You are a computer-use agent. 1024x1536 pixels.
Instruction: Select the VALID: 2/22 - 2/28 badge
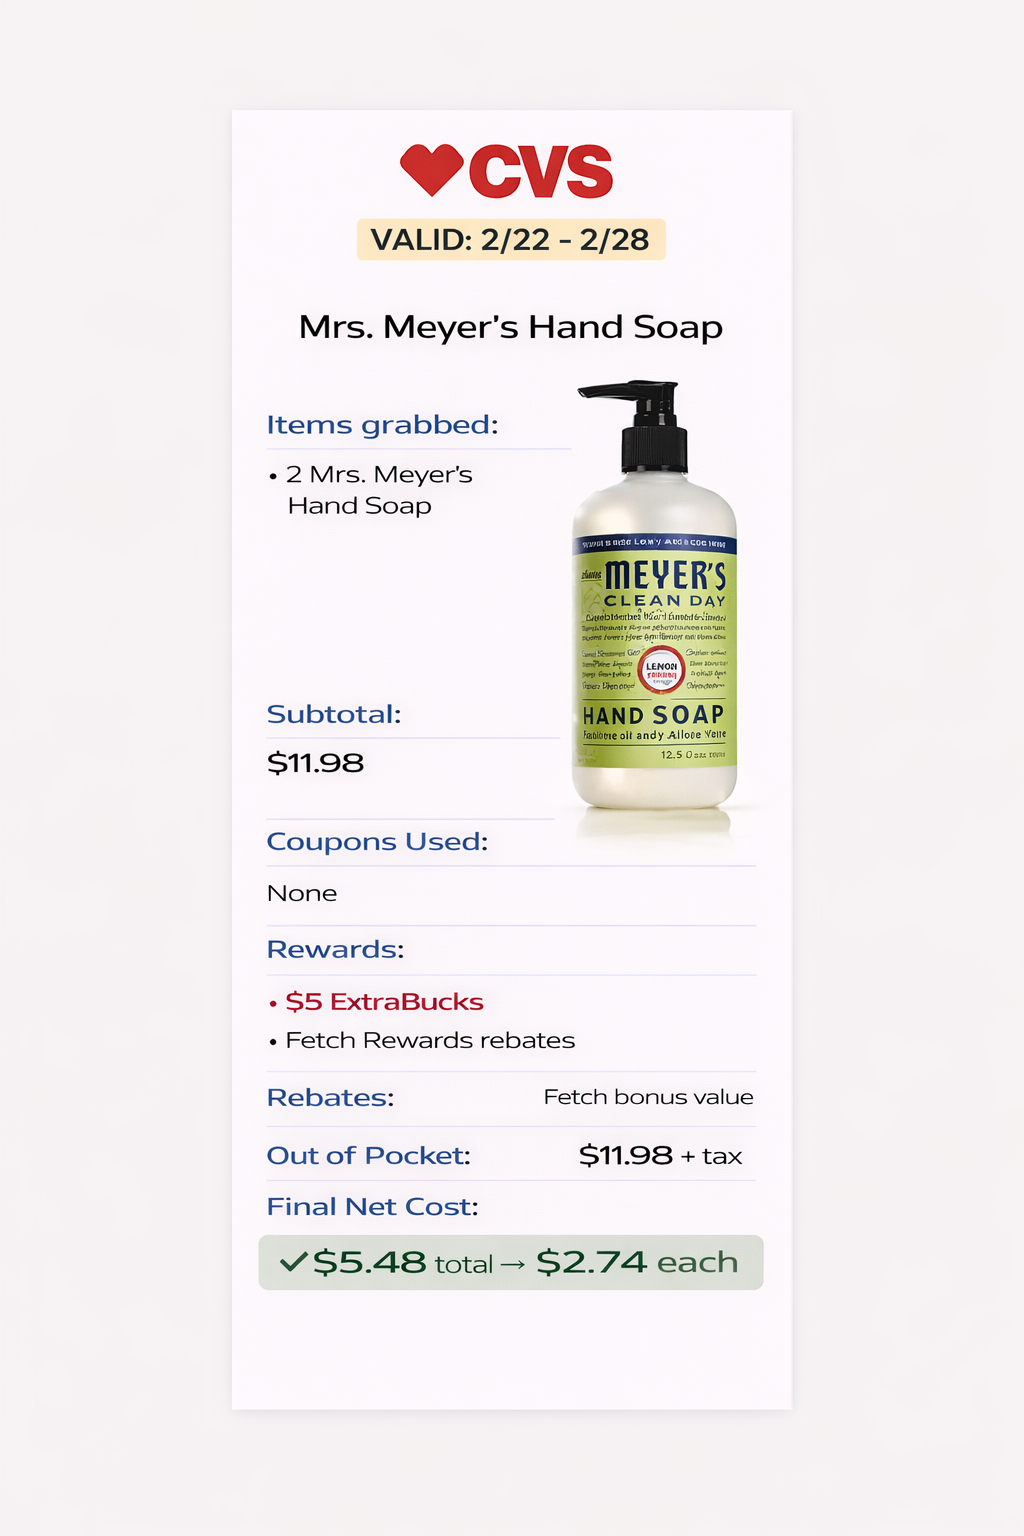click(x=511, y=240)
